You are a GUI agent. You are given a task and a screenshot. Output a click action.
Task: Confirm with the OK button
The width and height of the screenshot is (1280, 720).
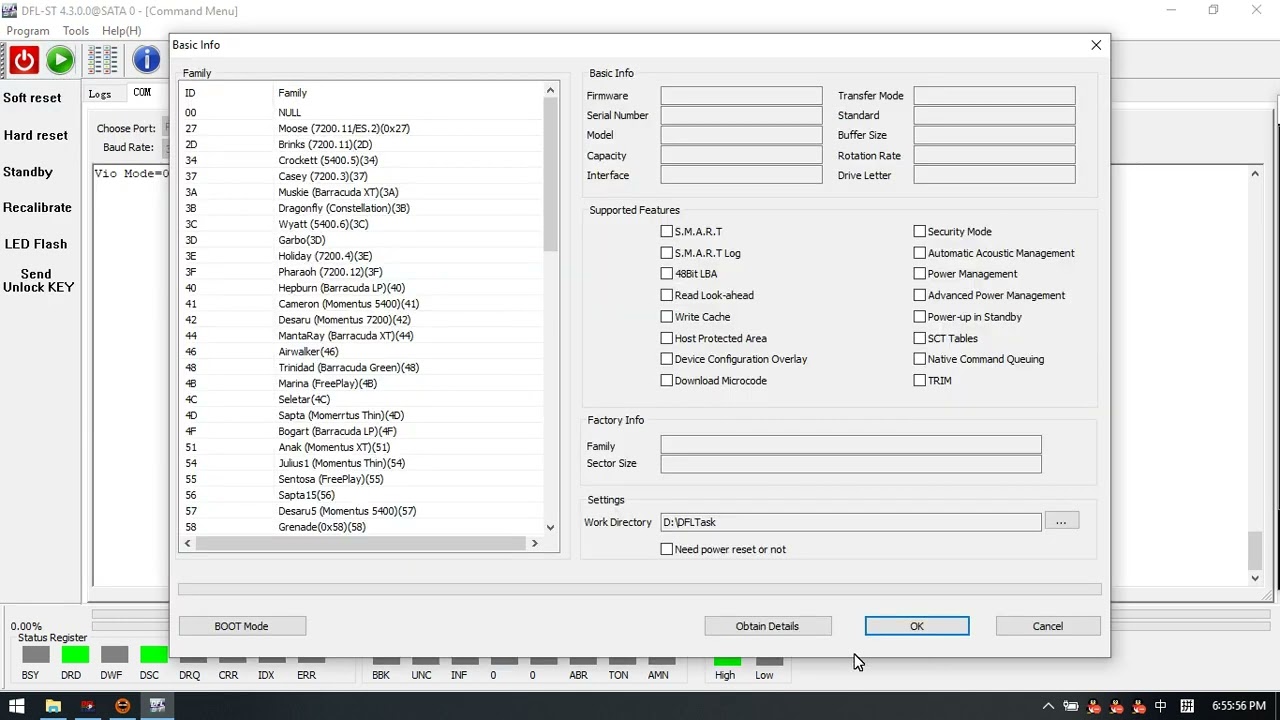click(917, 626)
